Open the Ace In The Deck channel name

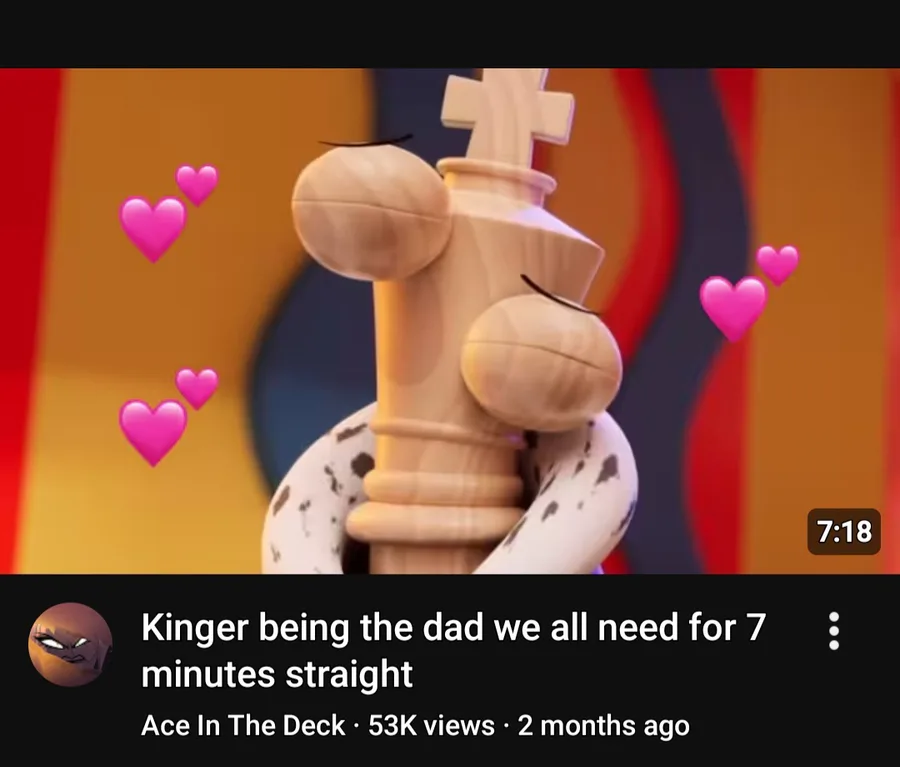[x=243, y=725]
